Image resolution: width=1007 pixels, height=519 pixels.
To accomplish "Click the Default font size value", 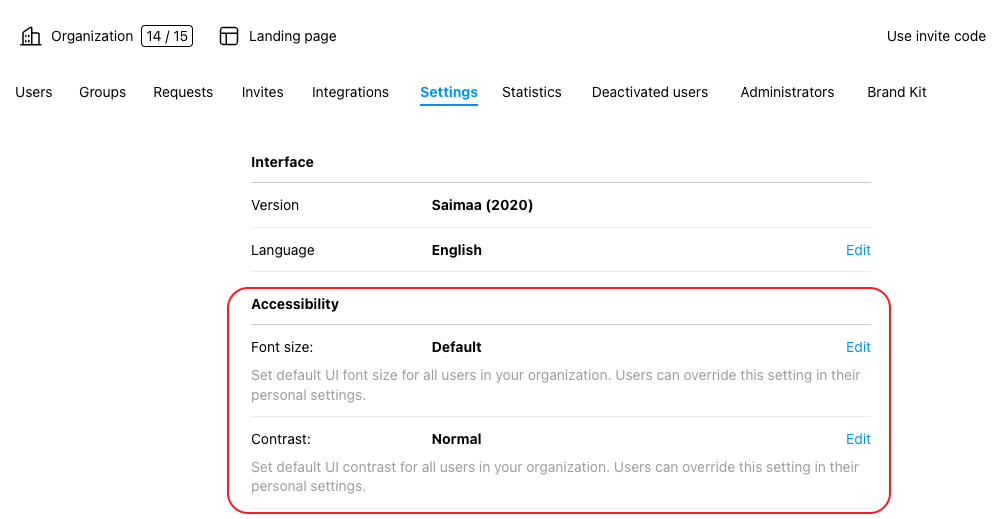I will (x=457, y=347).
